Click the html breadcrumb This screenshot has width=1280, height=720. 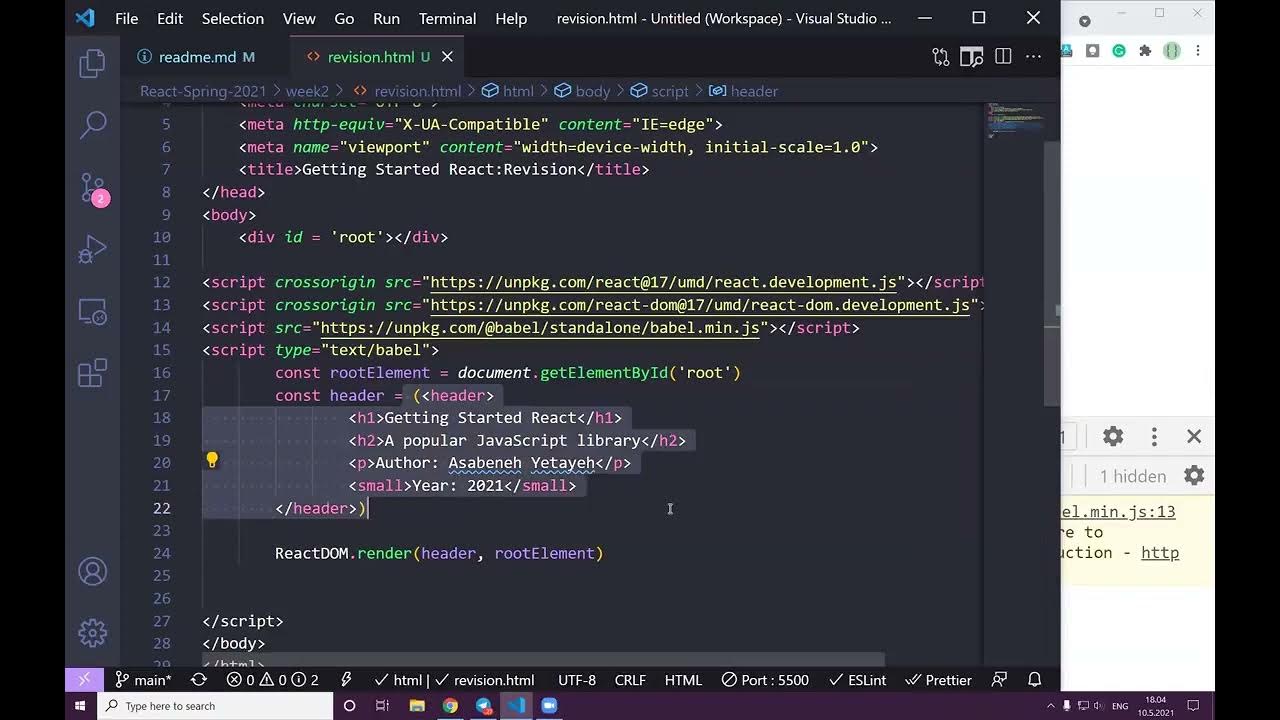(x=508, y=91)
